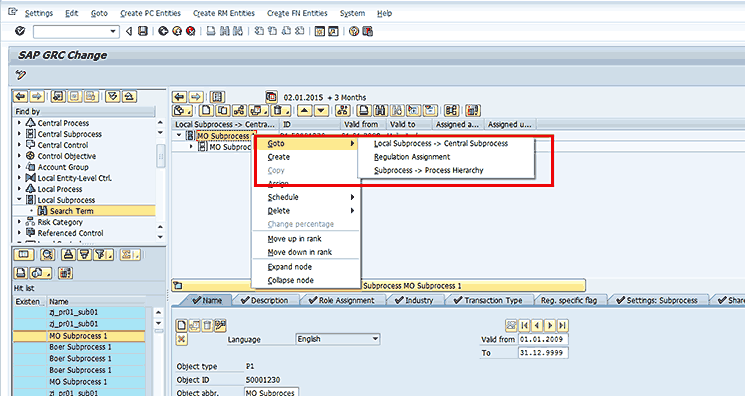Expand the child MO Subprocess row in hierarchy

coord(191,147)
